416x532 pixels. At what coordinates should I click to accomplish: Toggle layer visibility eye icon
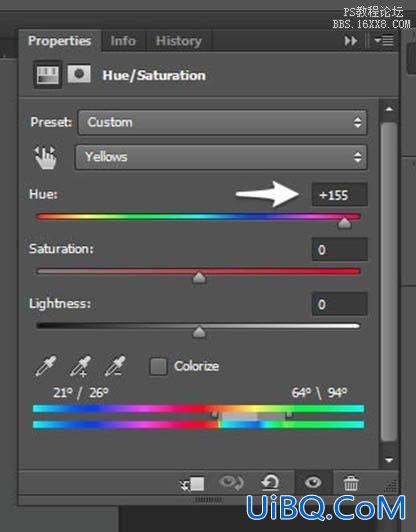313,482
